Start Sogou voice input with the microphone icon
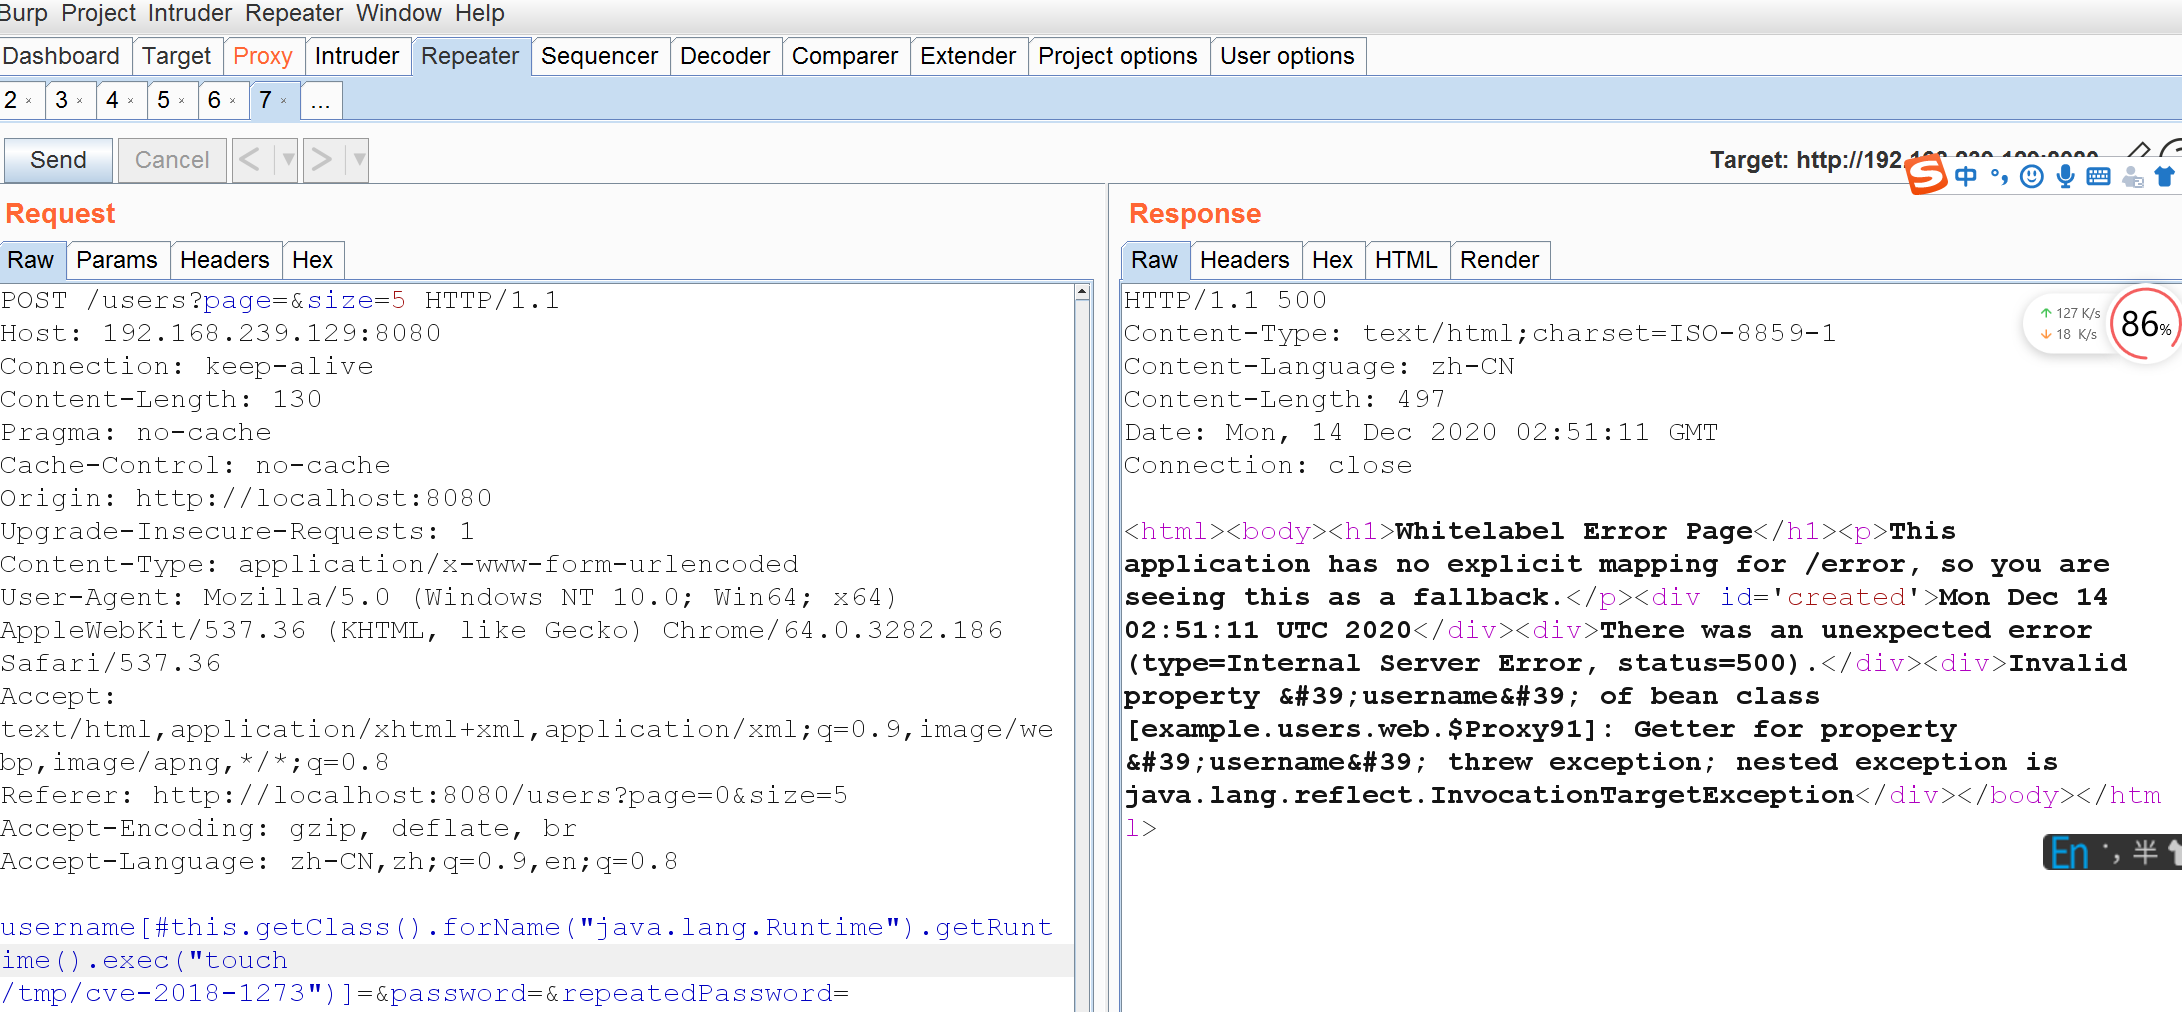 coord(2065,177)
